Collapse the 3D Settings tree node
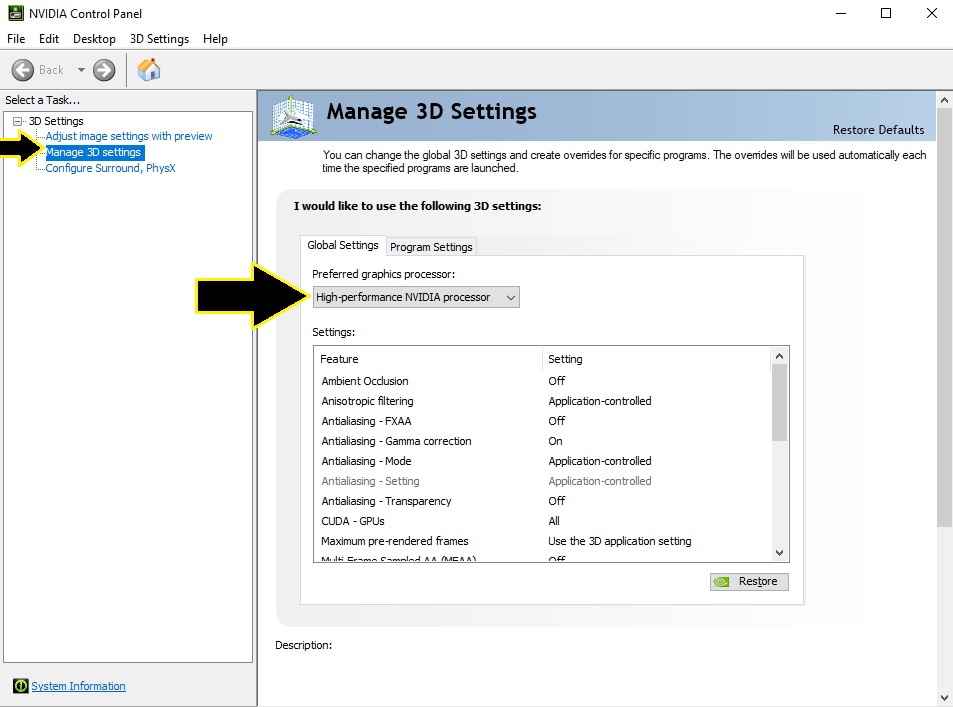953x707 pixels. pos(17,121)
